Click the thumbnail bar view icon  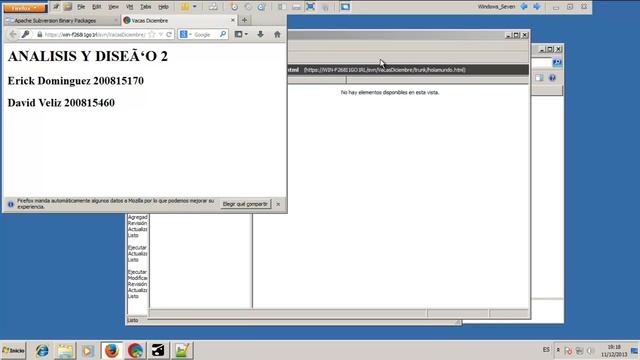pos(296,7)
